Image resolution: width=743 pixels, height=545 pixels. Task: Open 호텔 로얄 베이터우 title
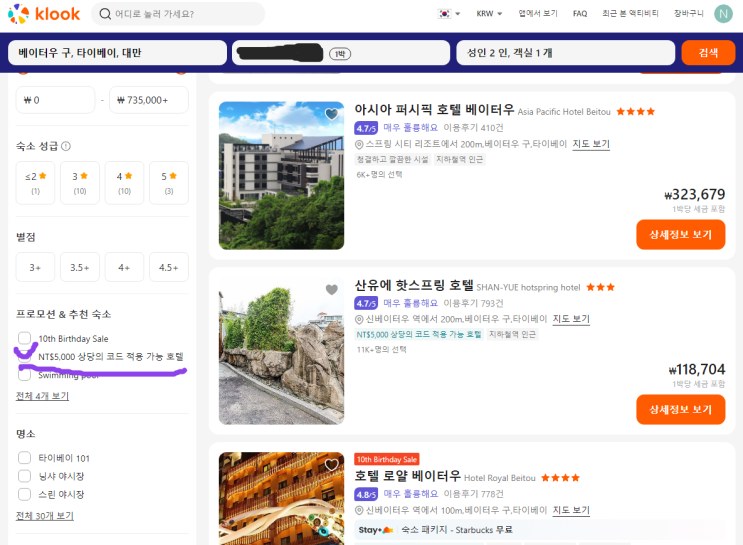pos(408,476)
